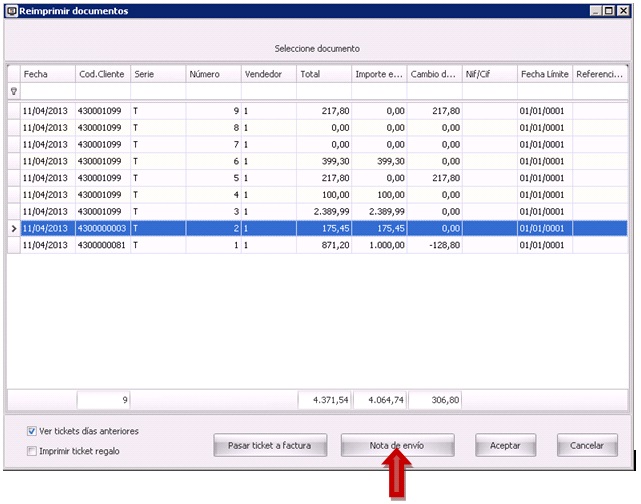Click the filter field under Número column
The image size is (641, 504).
click(x=213, y=91)
